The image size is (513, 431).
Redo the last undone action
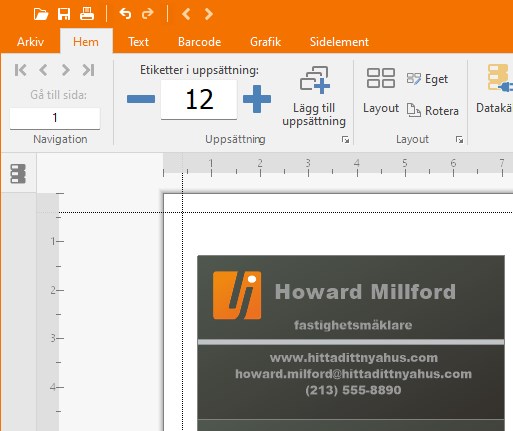tap(147, 14)
